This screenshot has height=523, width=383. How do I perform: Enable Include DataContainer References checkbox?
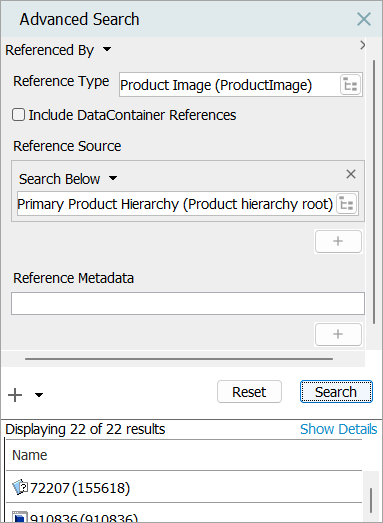point(18,115)
